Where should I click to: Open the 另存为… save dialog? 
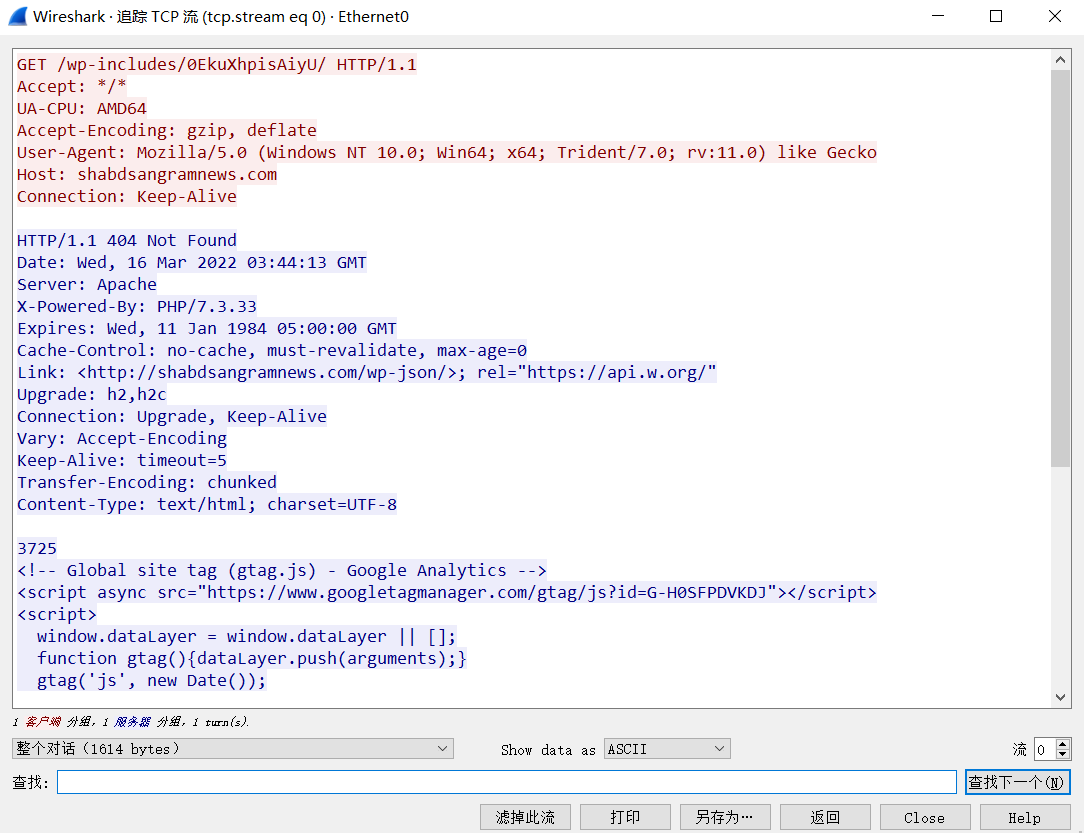pos(725,817)
